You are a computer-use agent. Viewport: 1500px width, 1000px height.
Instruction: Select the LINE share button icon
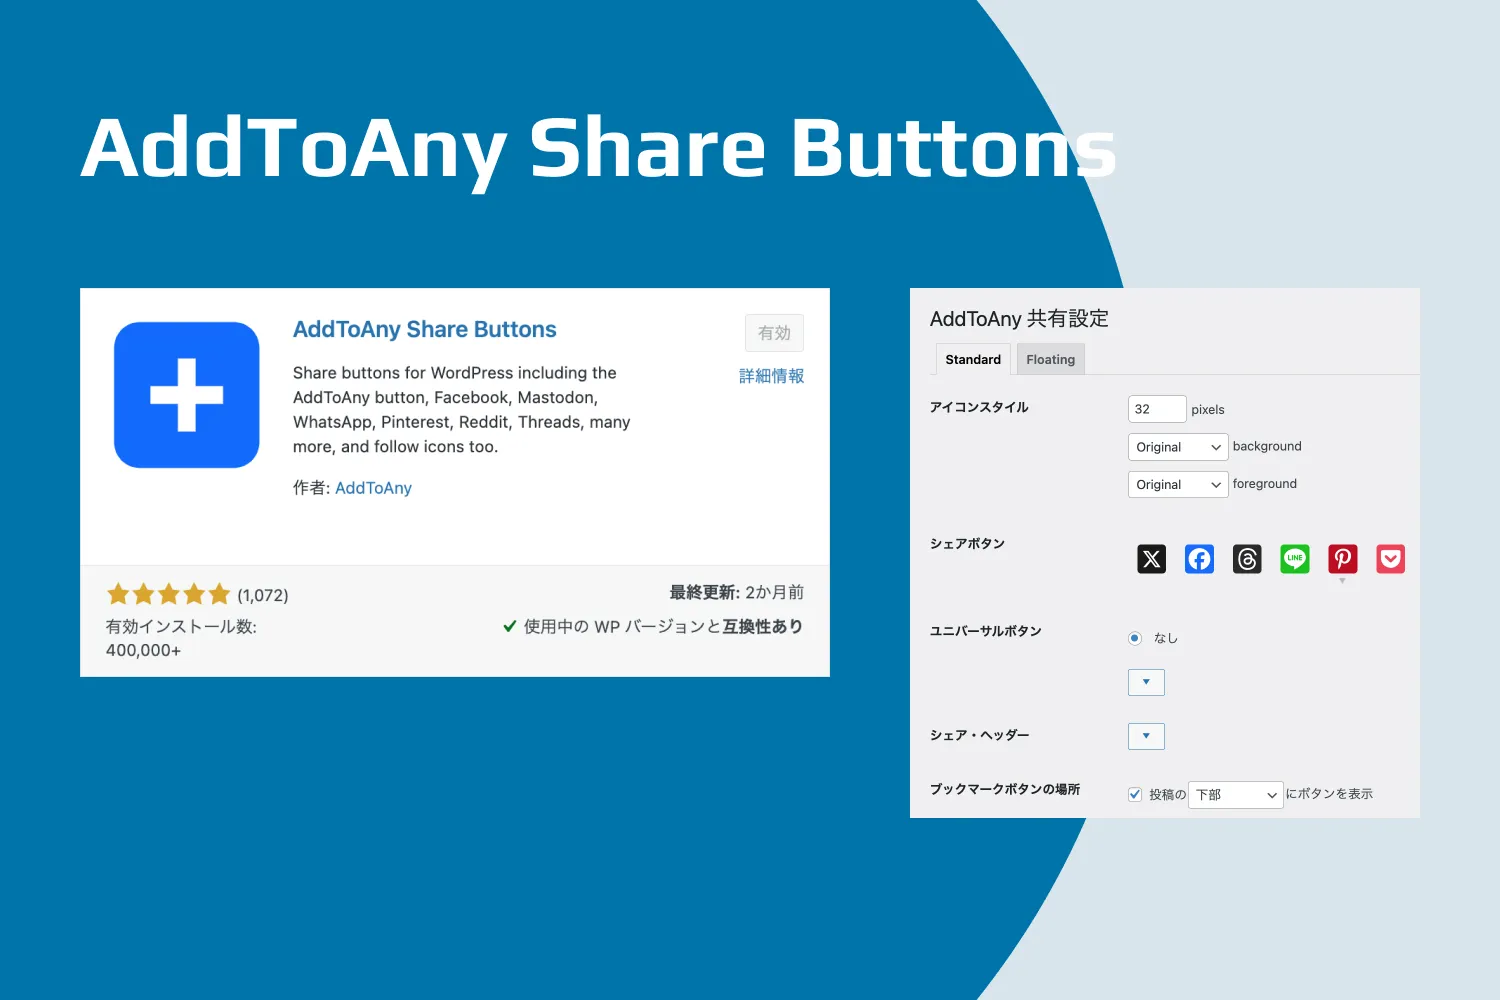click(x=1295, y=559)
